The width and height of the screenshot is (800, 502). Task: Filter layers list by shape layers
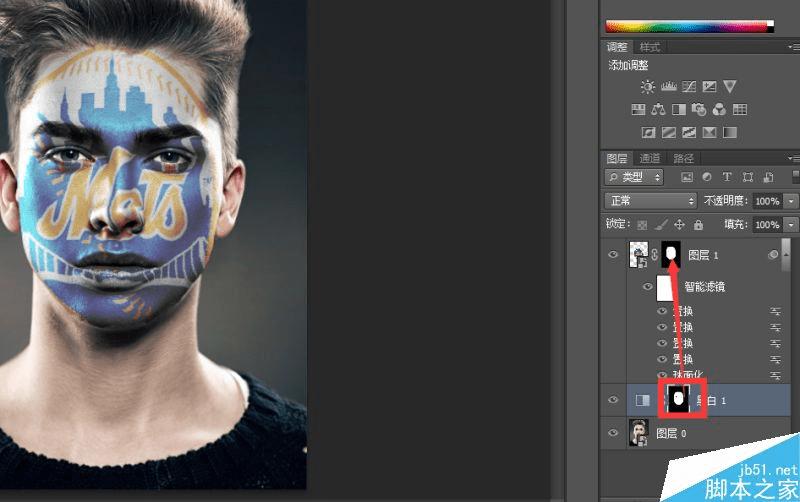click(748, 177)
